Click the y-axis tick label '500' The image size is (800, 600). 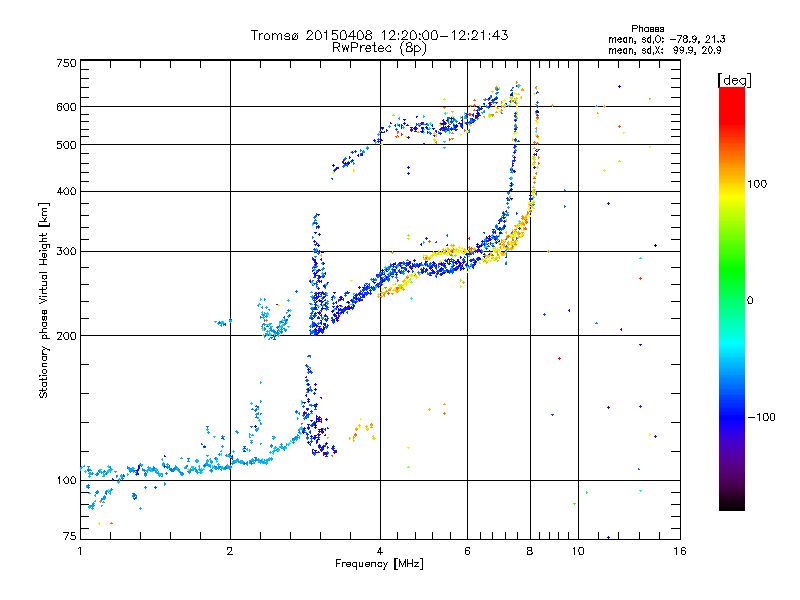point(67,145)
